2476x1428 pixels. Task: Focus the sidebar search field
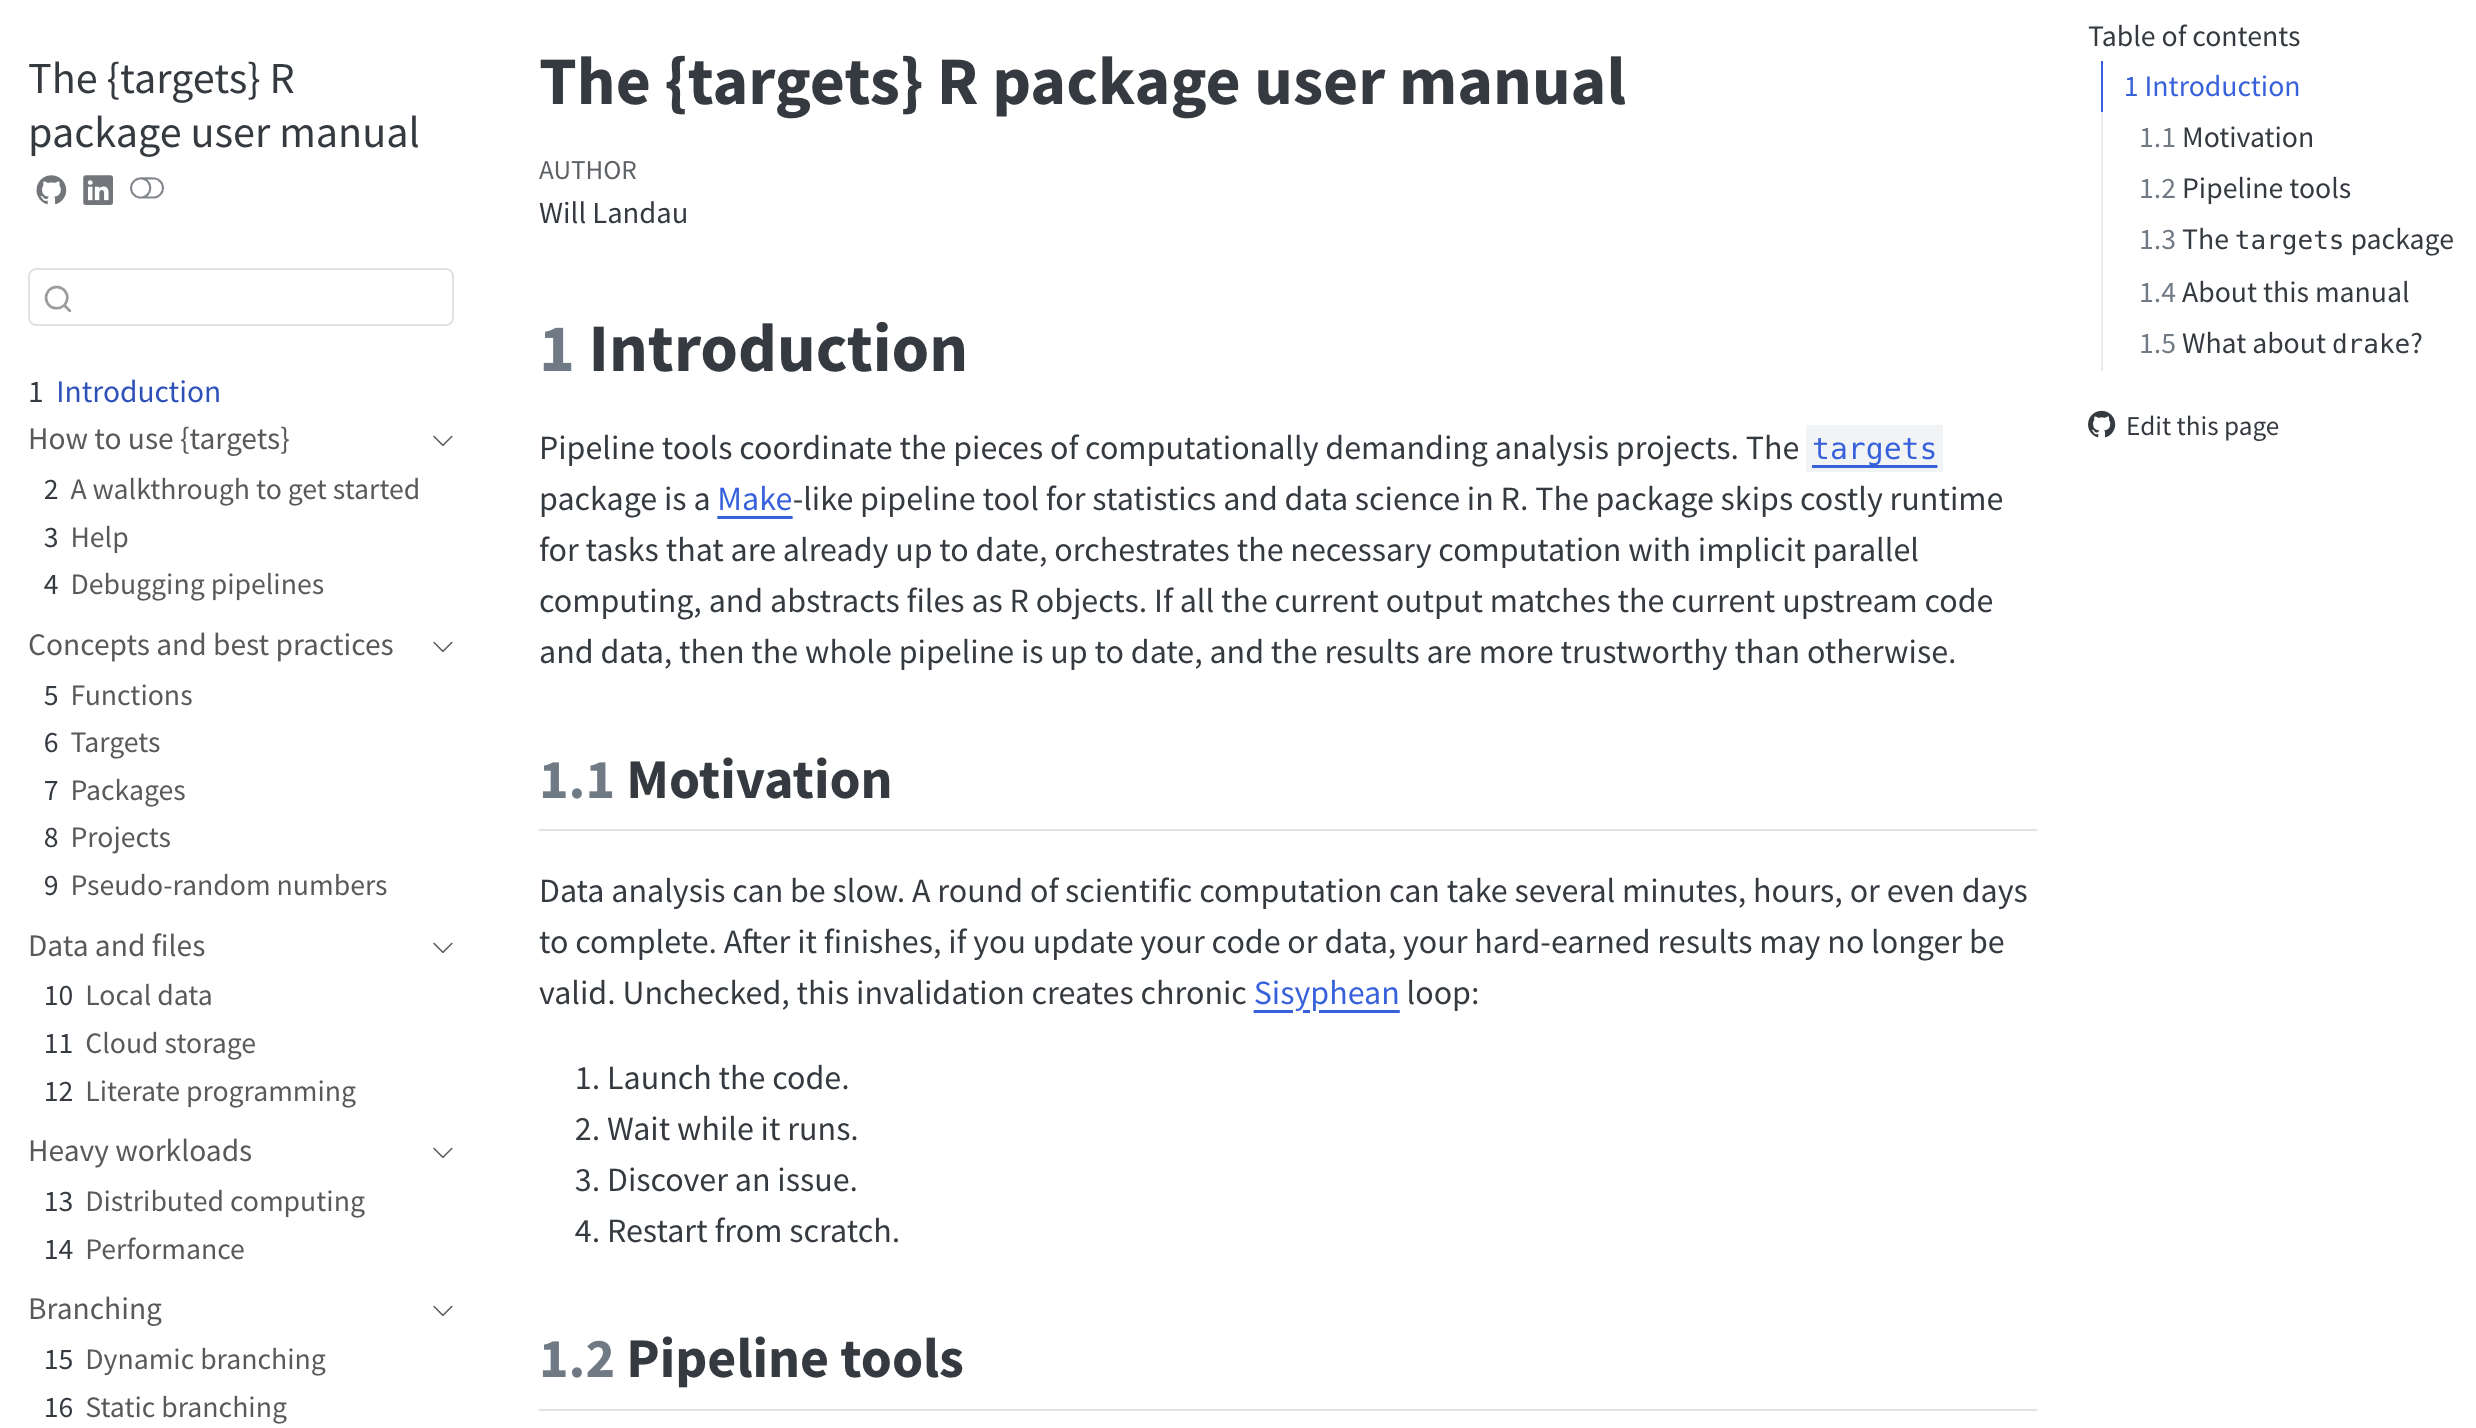[x=241, y=297]
